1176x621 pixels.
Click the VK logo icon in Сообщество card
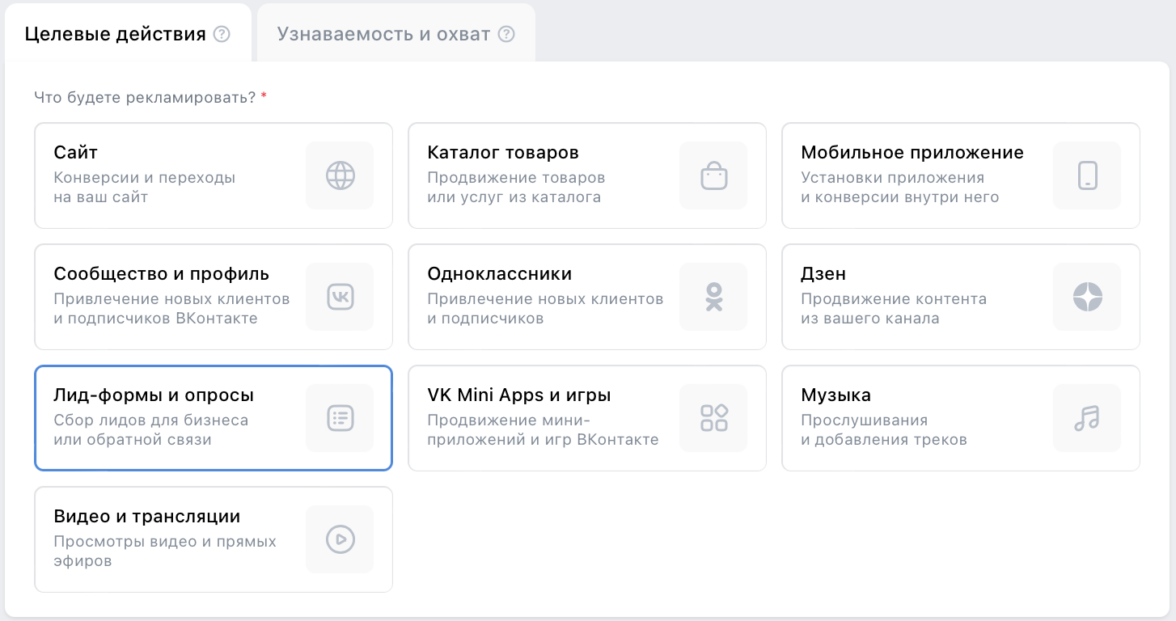(340, 297)
